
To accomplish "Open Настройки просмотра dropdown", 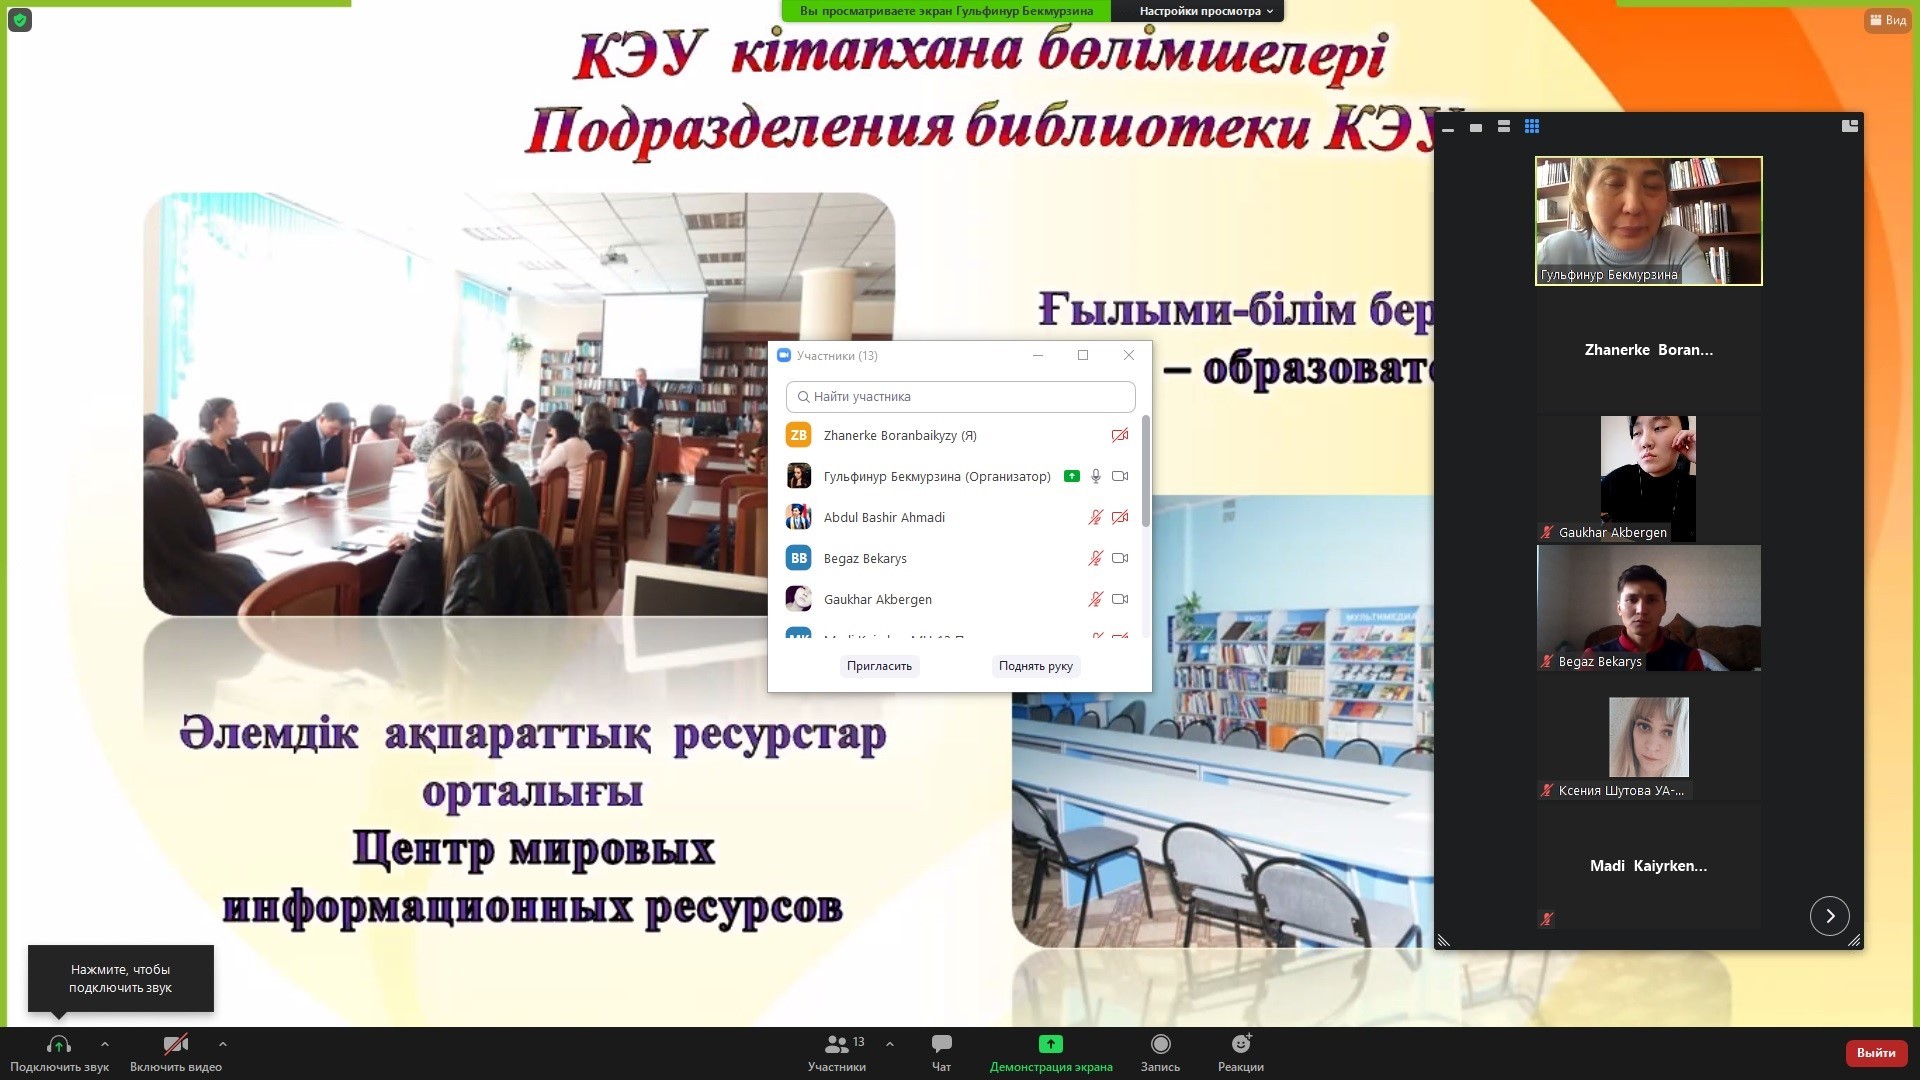I will (1206, 11).
